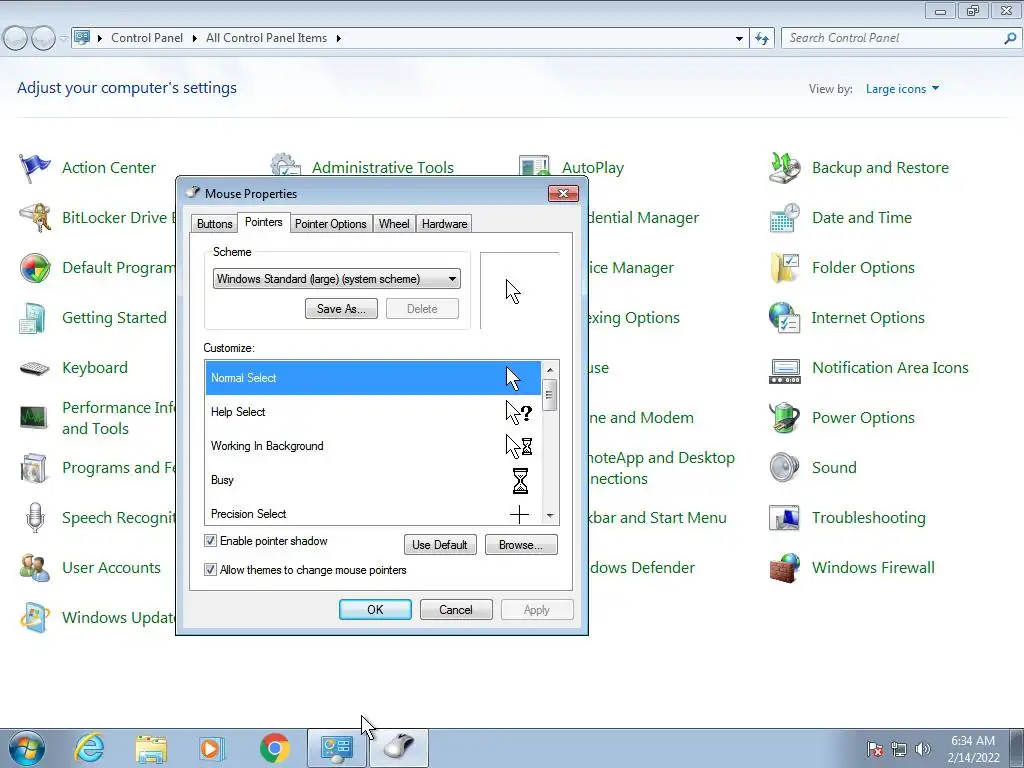Switch to the Buttons tab

pyautogui.click(x=214, y=224)
